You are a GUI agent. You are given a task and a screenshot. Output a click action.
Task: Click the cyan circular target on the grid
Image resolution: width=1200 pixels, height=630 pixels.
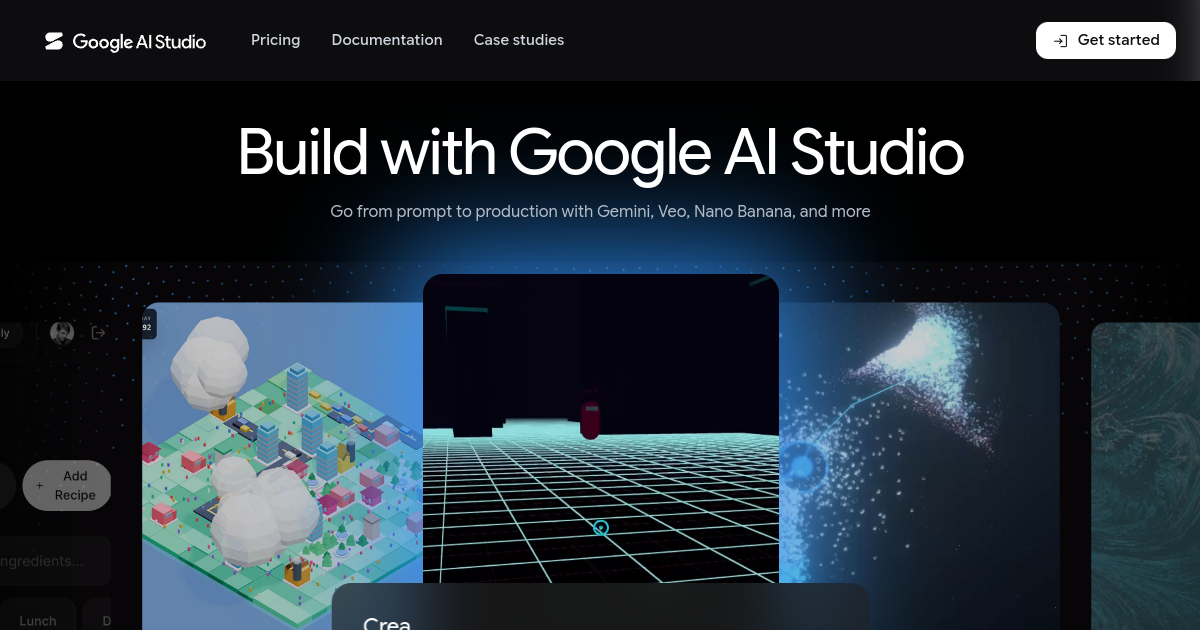(601, 527)
